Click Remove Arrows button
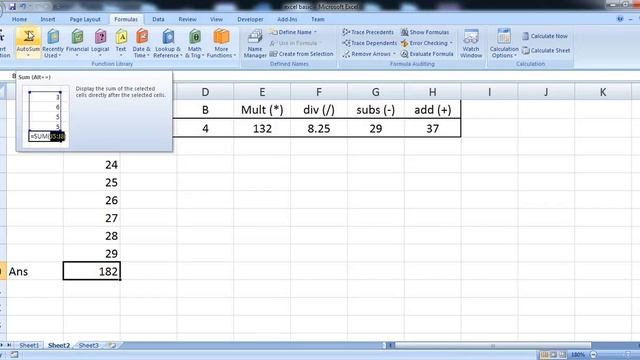The height and width of the screenshot is (360, 640). [x=367, y=54]
